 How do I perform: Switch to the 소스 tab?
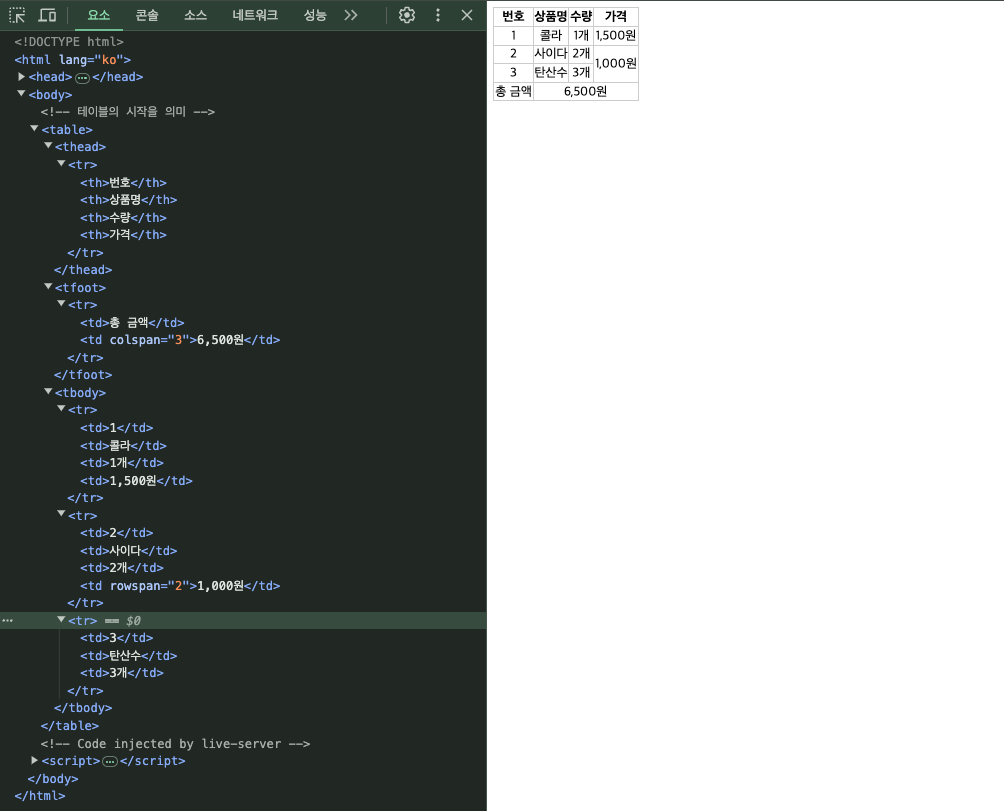(195, 15)
